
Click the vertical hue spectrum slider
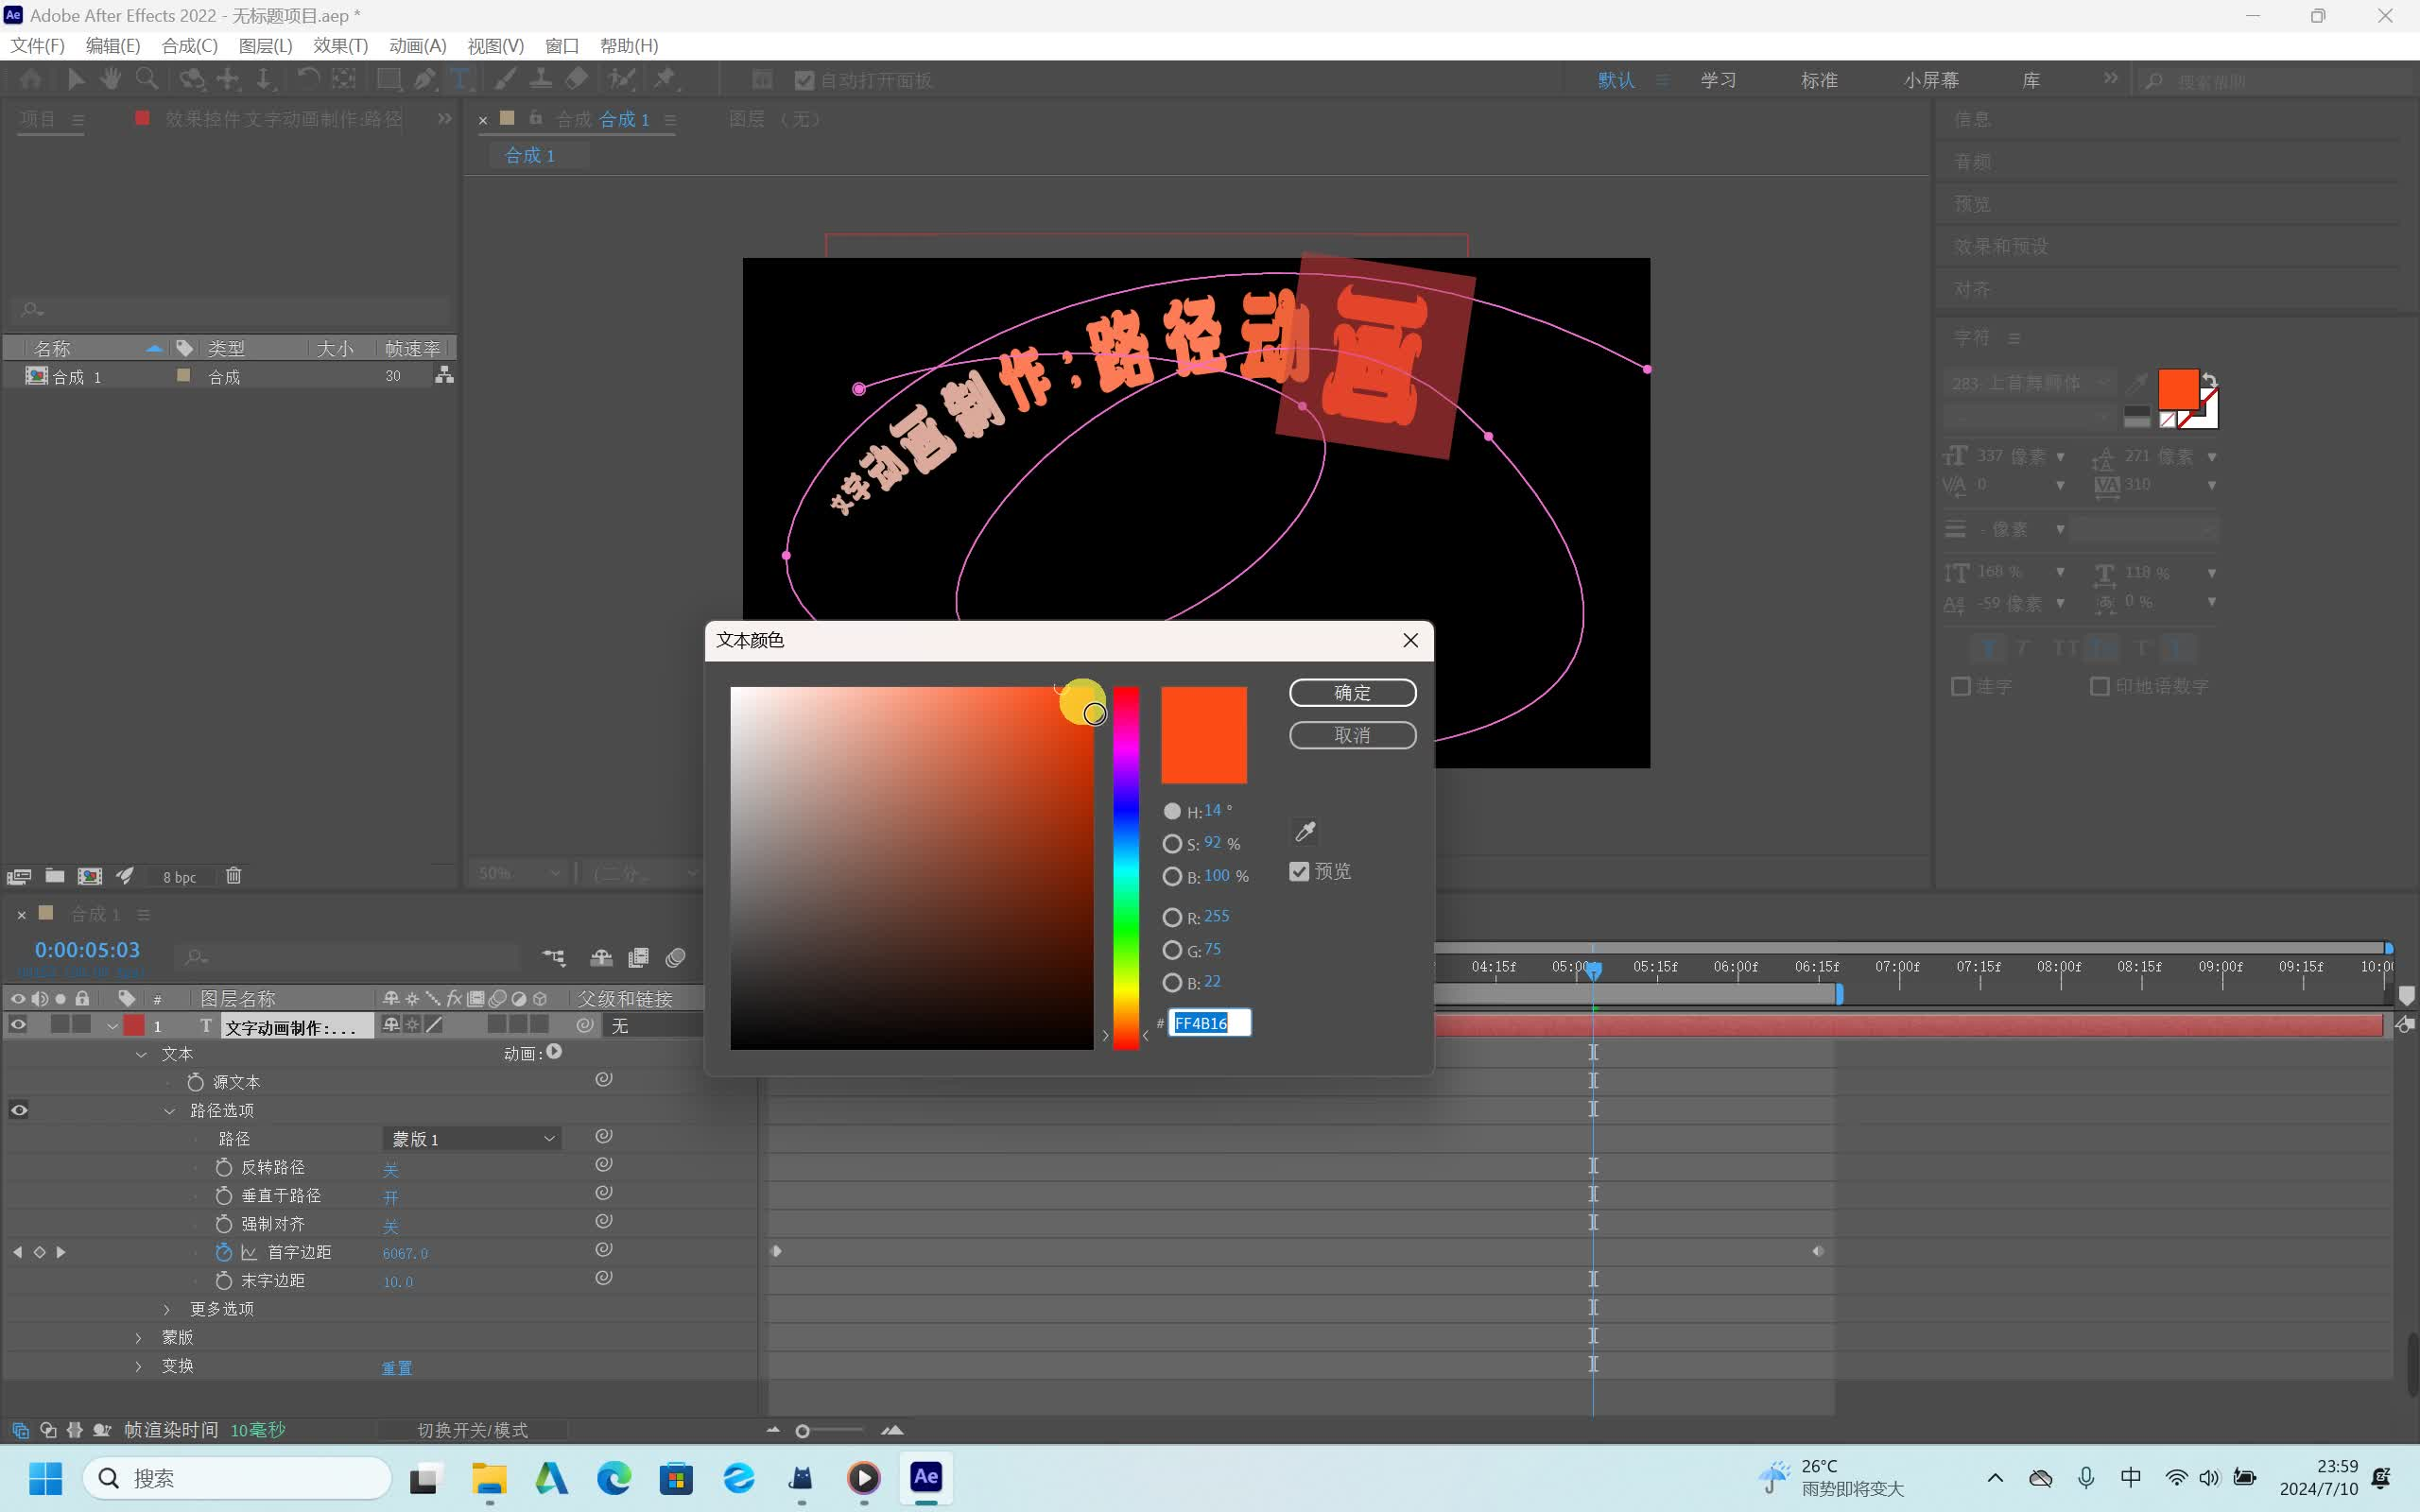click(x=1126, y=868)
